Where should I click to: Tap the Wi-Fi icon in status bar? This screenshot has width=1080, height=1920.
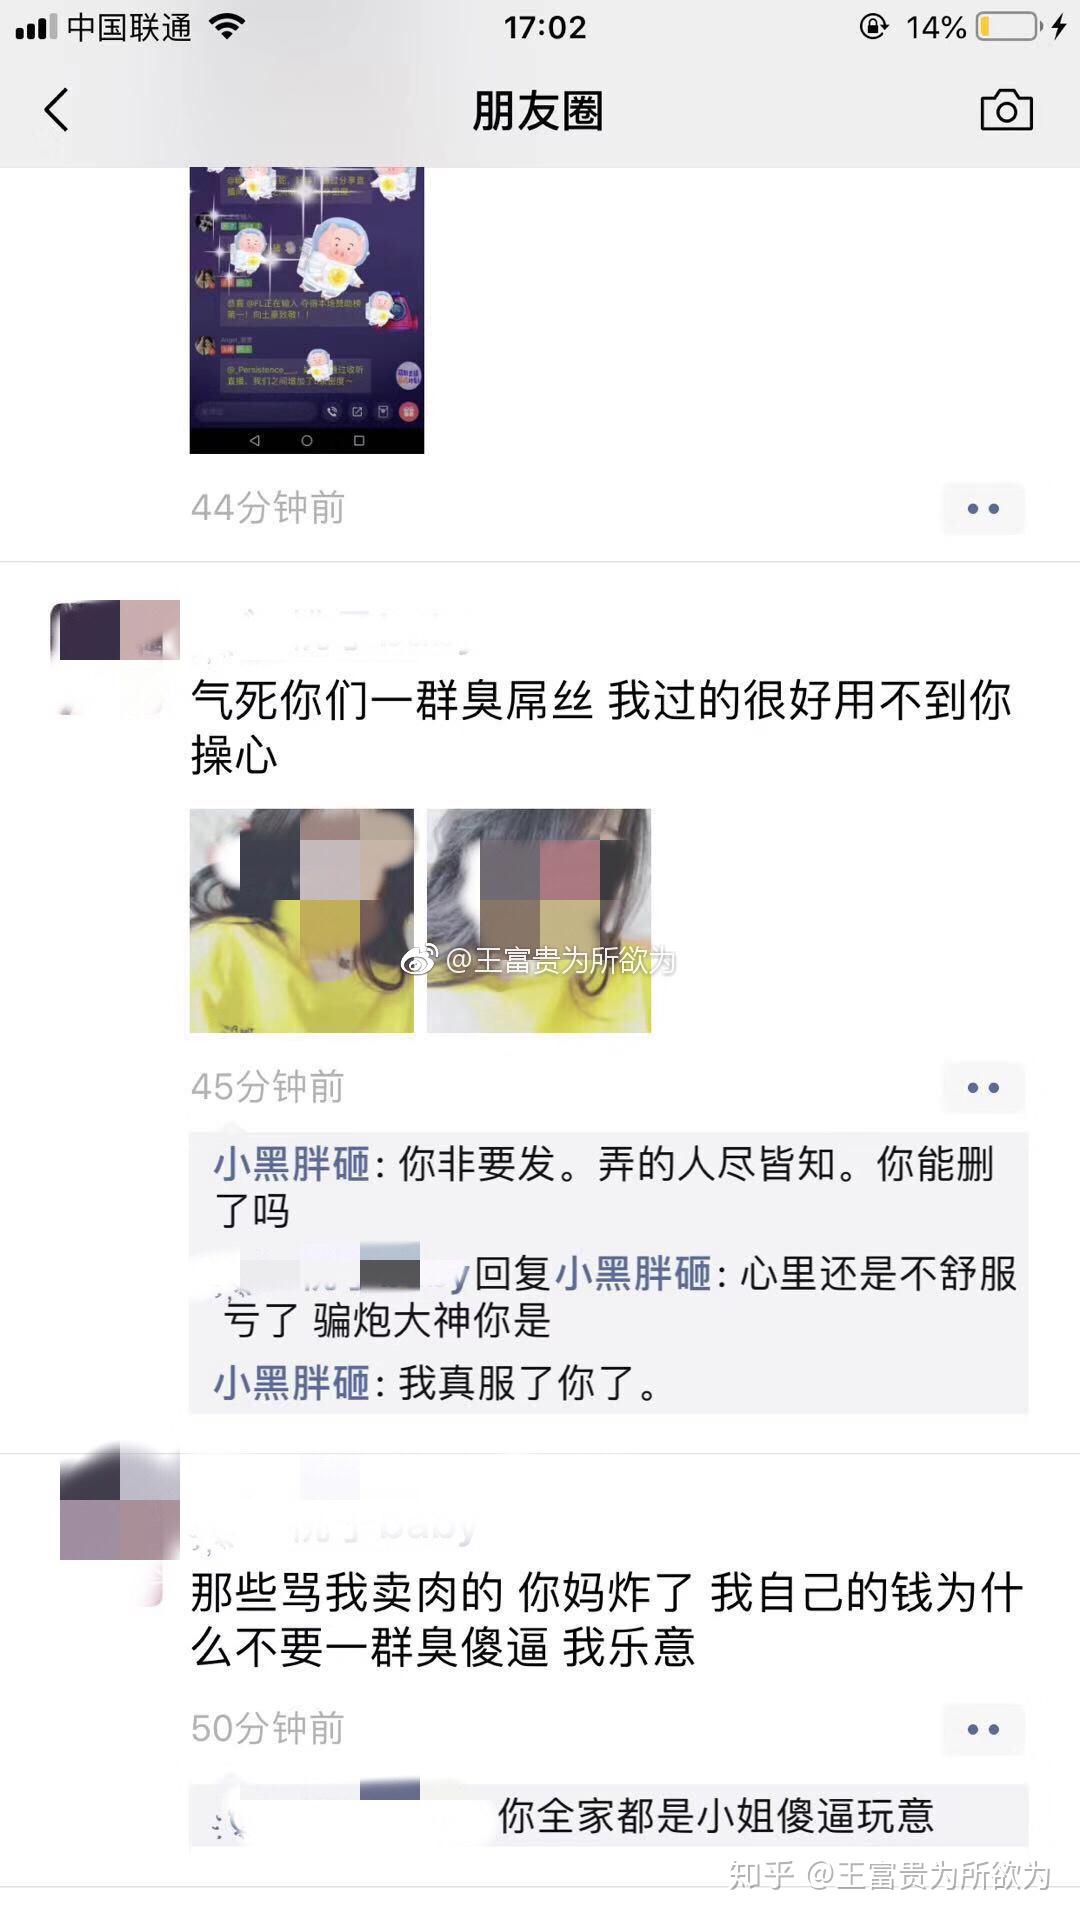228,27
